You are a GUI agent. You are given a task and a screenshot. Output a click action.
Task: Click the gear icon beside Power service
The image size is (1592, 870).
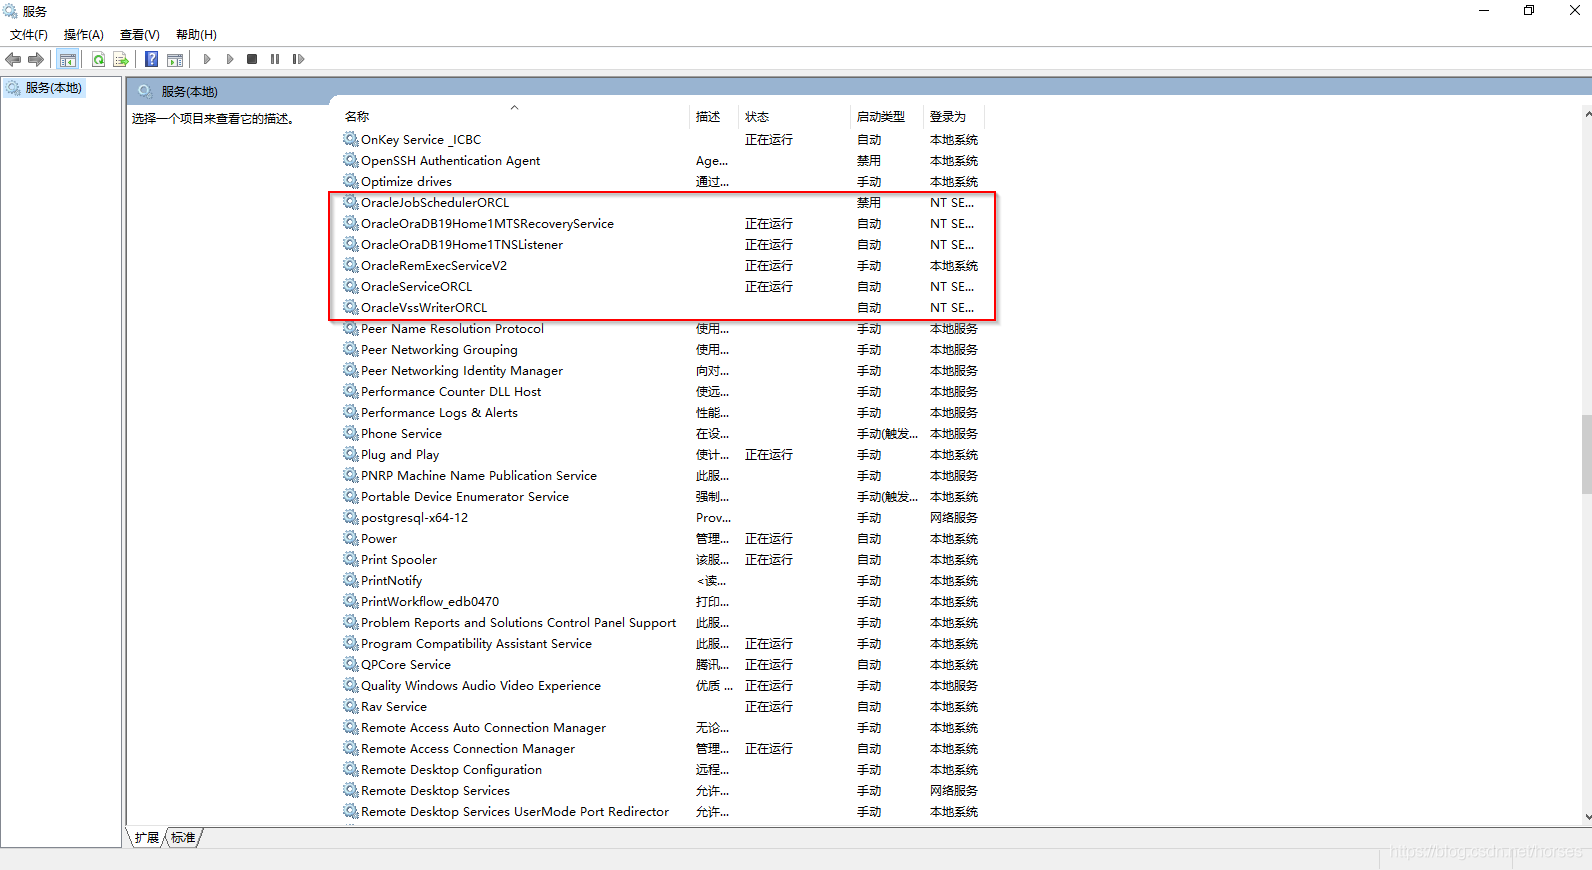(x=350, y=538)
